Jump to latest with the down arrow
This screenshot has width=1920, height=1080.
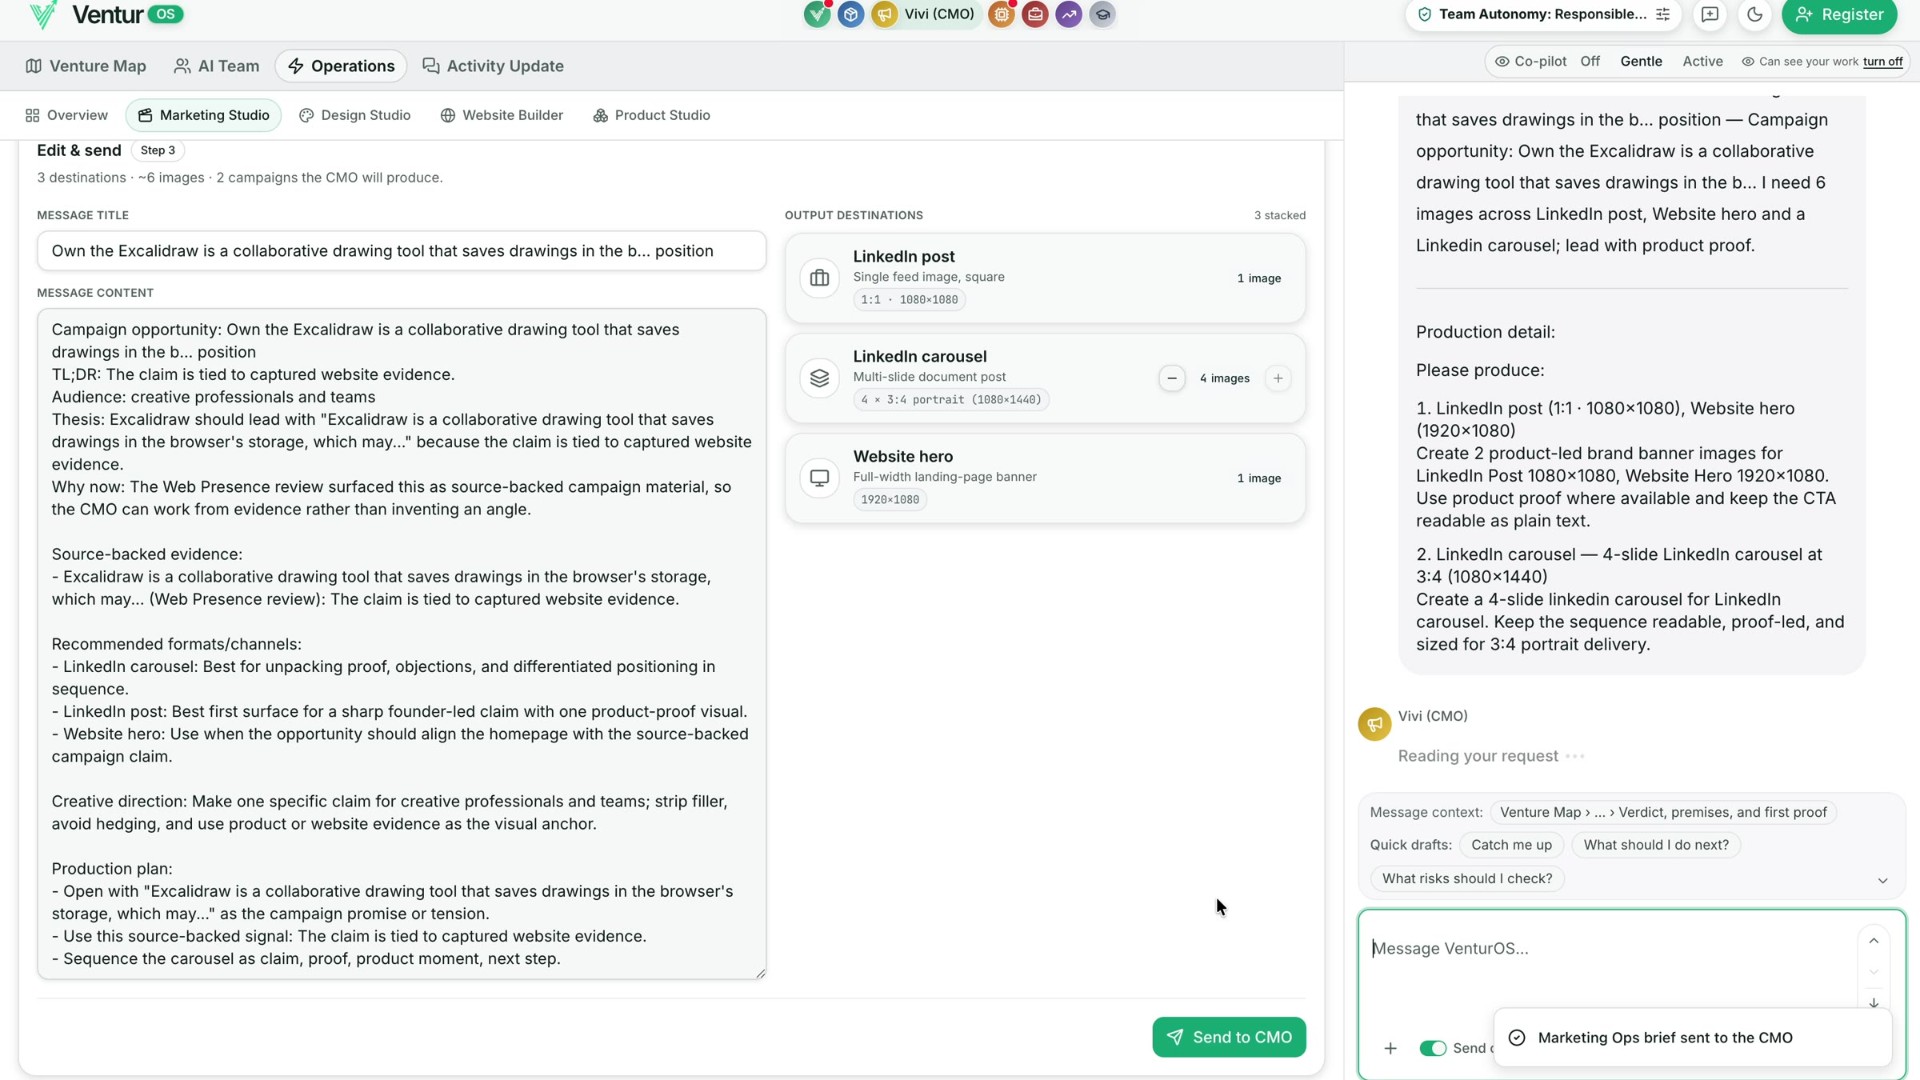pos(1874,1003)
